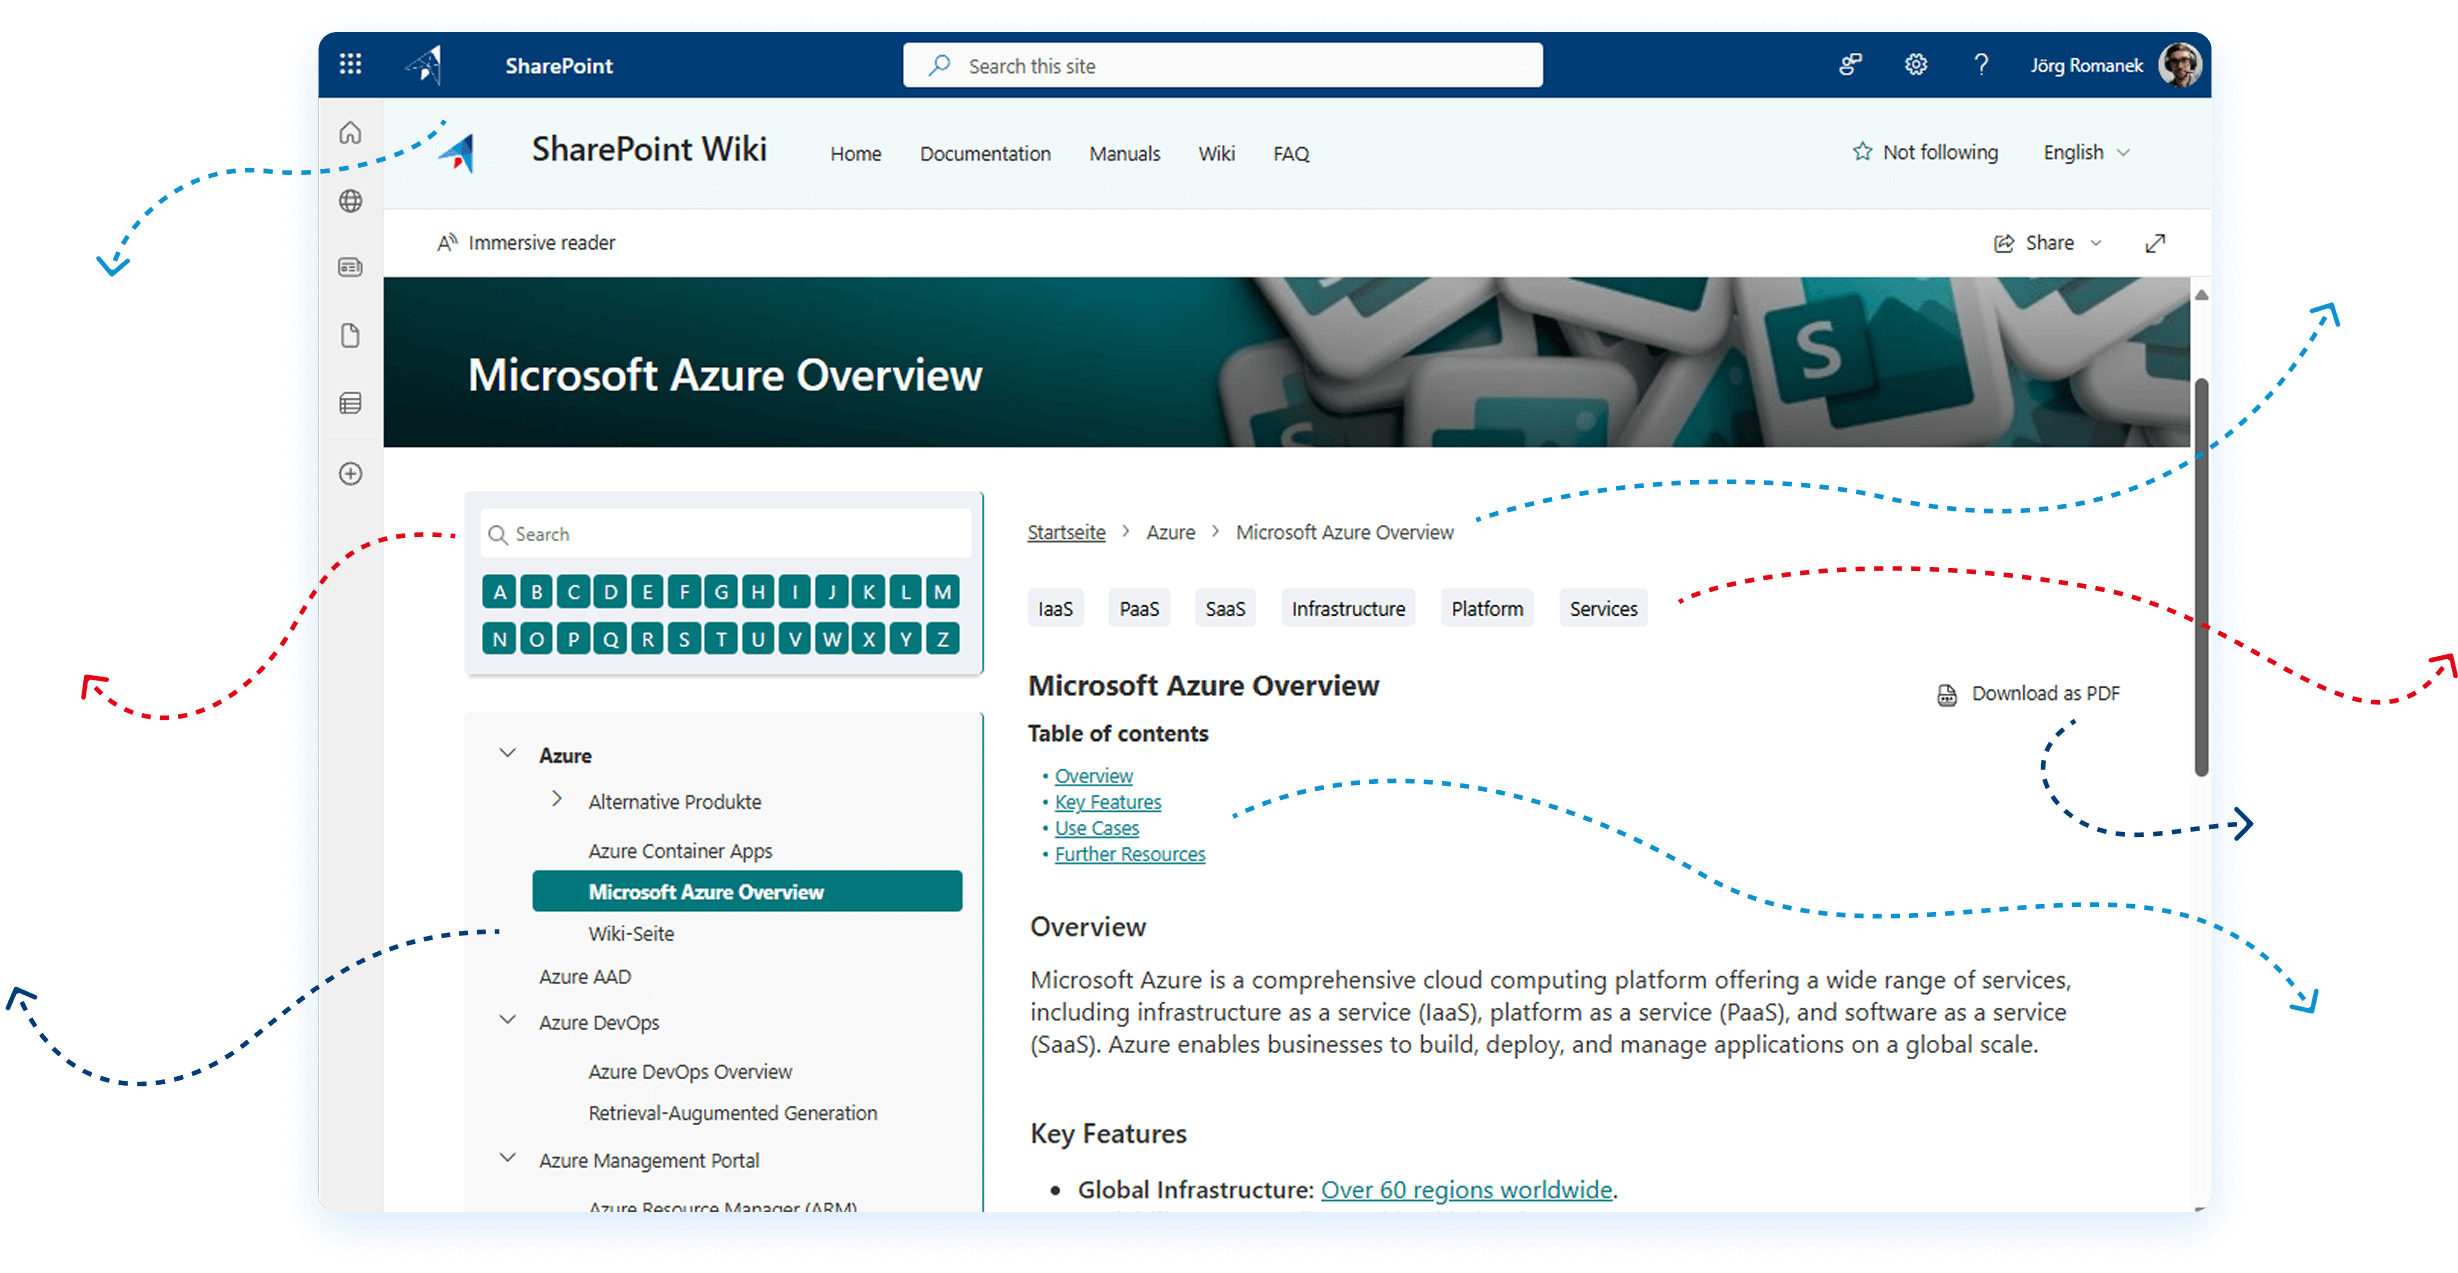
Task: Open the Azure AAD tree item
Action: (x=585, y=977)
